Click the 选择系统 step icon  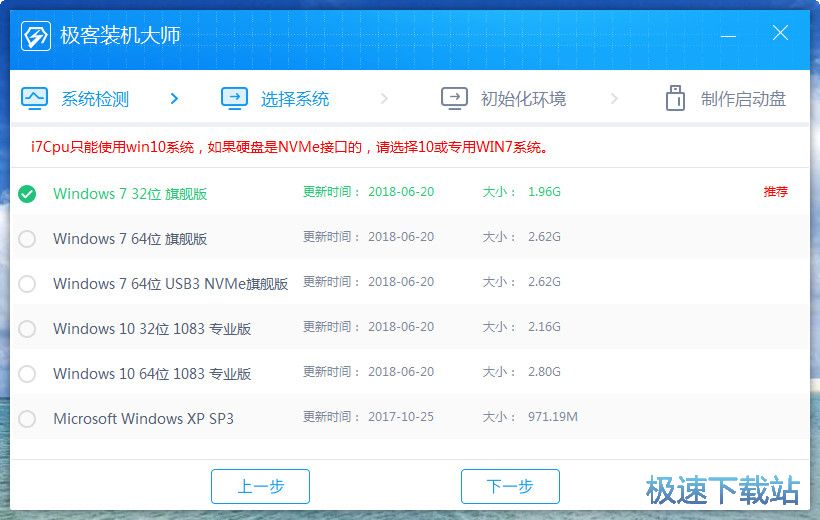(x=234, y=98)
